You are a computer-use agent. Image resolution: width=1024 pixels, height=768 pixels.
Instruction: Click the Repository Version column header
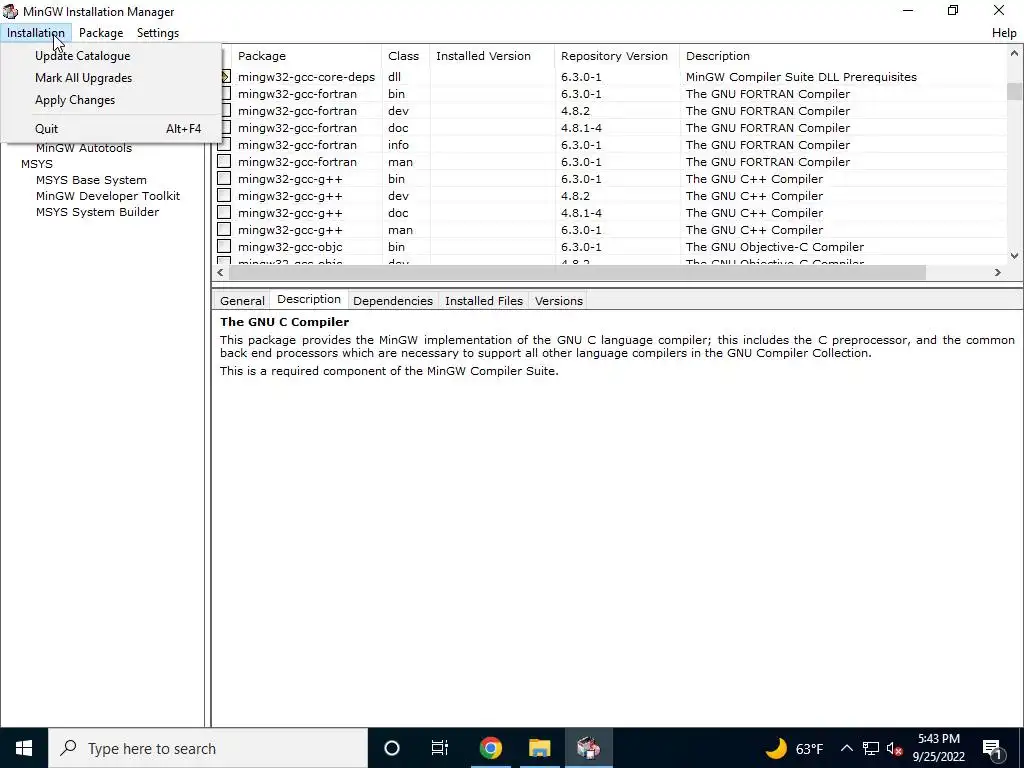616,56
